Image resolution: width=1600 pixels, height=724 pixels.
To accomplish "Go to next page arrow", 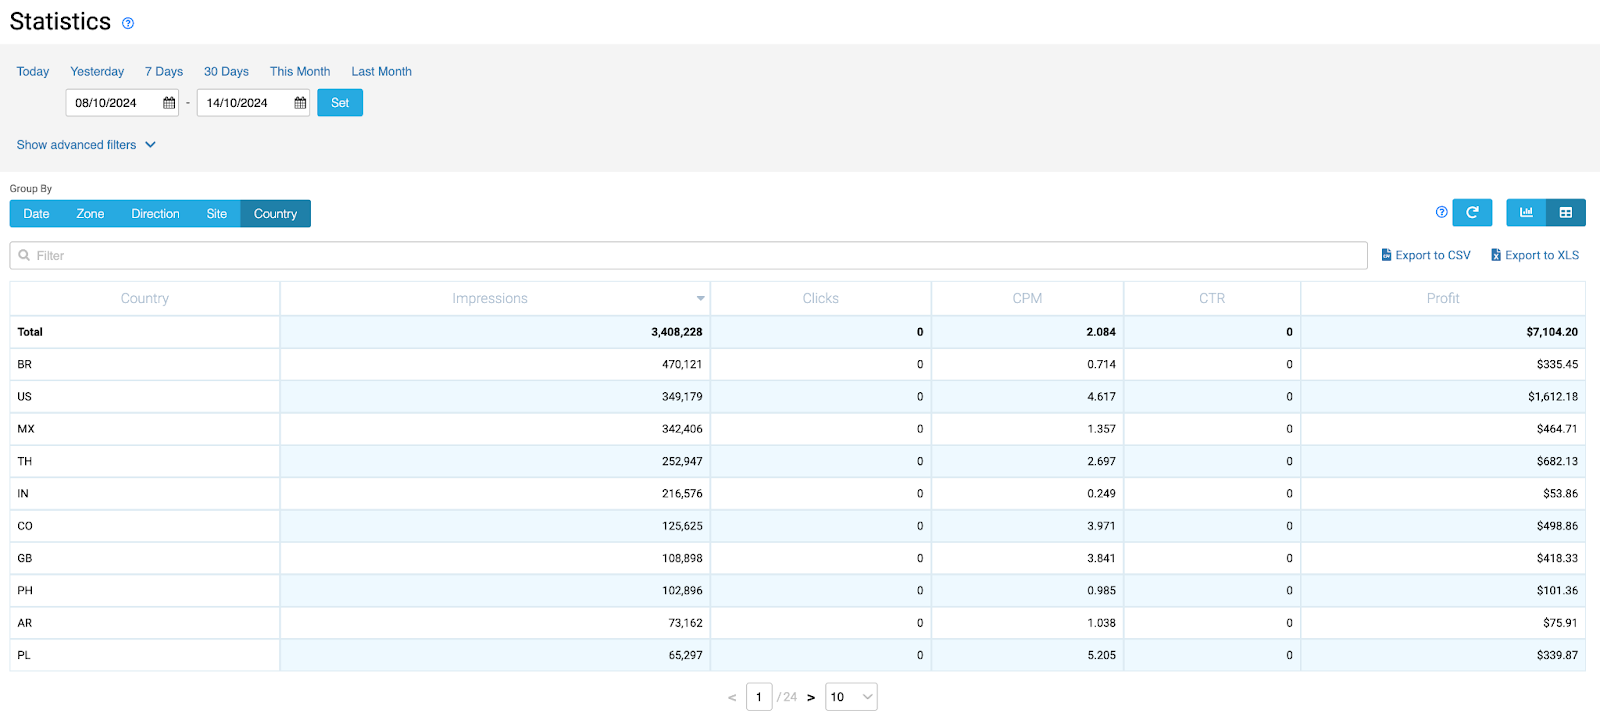I will (811, 698).
